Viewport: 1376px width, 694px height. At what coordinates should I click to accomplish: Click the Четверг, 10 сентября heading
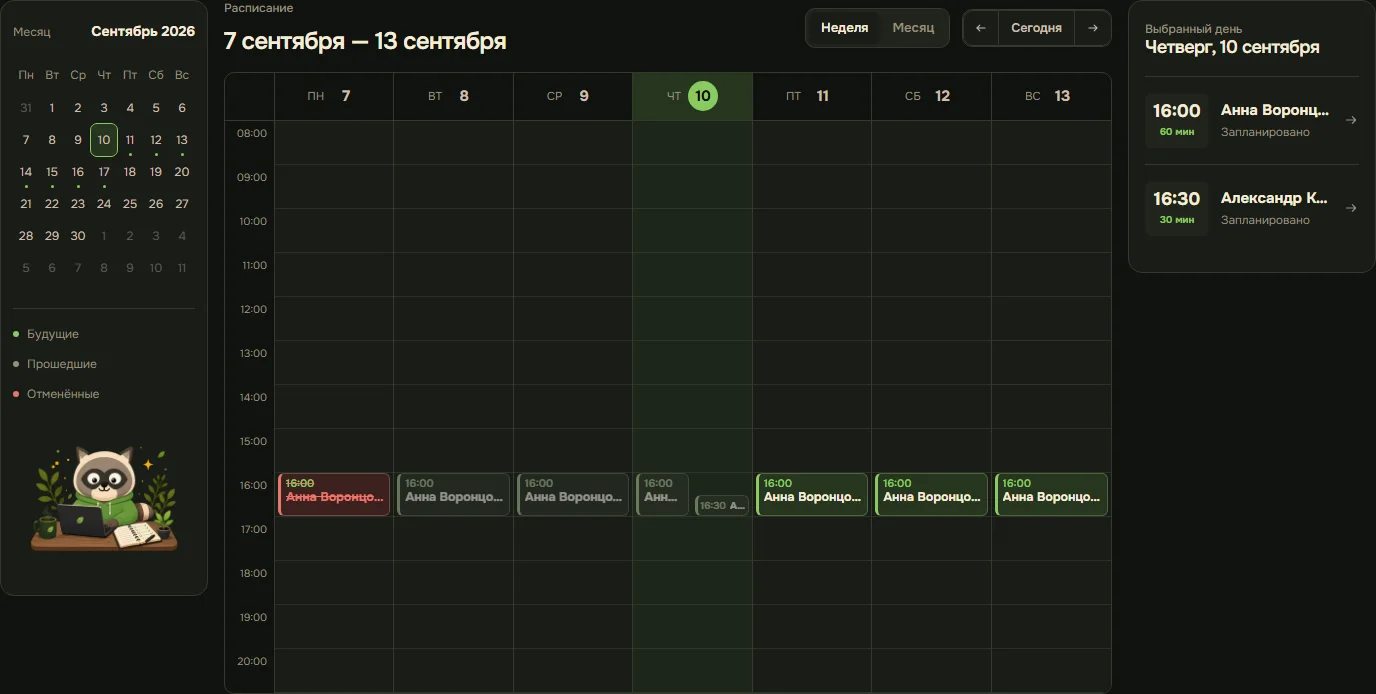coord(1232,47)
